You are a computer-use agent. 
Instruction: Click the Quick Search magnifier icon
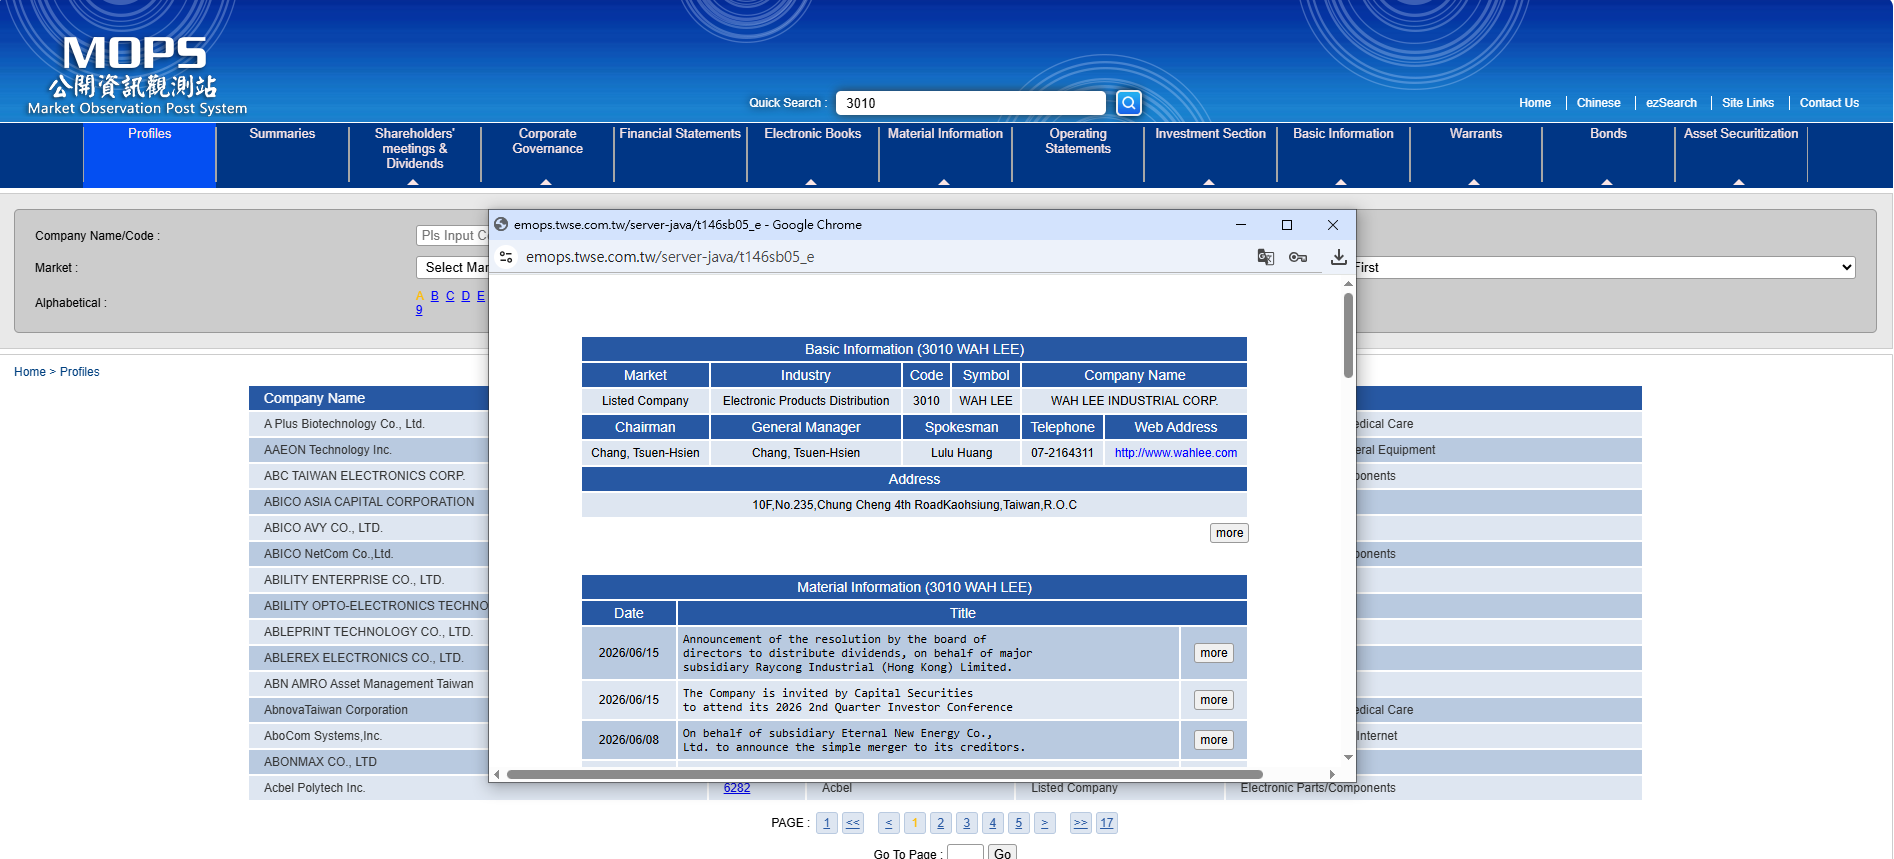point(1128,103)
